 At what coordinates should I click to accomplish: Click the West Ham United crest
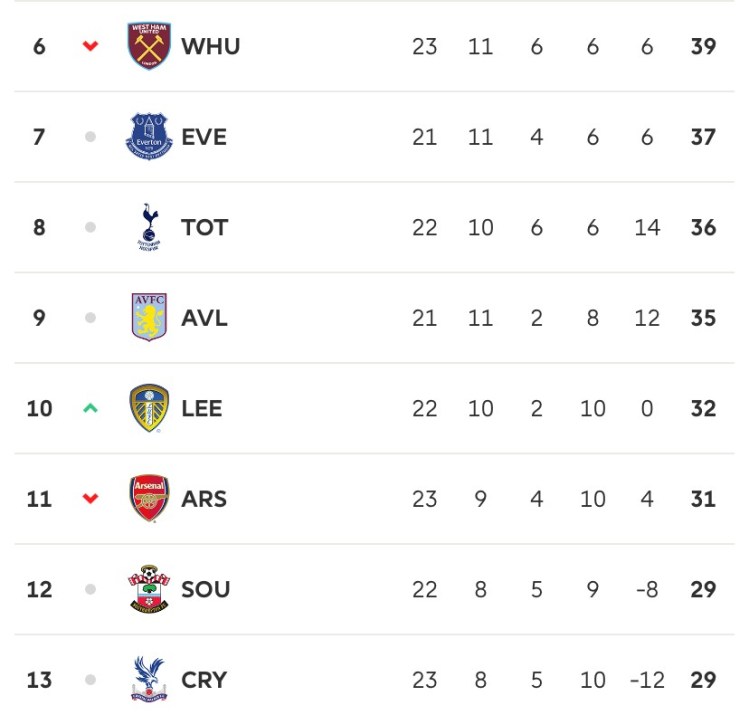coord(149,46)
